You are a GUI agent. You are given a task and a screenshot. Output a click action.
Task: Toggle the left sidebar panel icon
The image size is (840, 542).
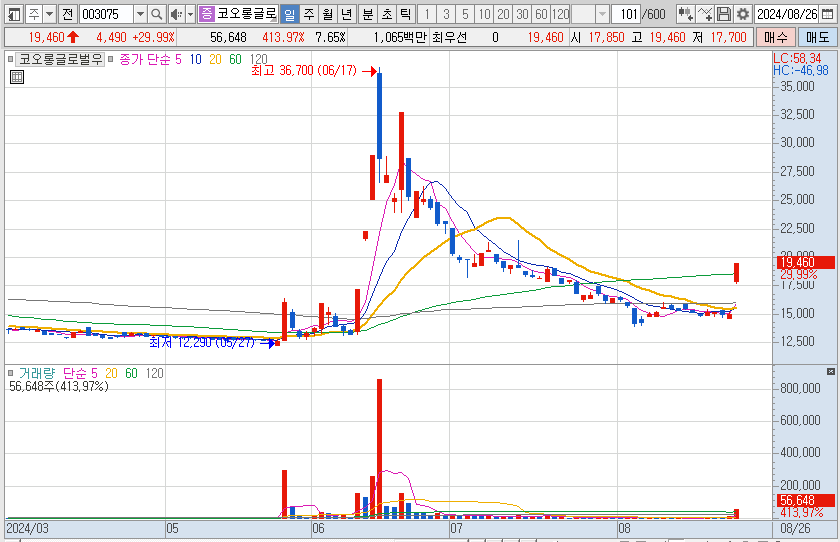tap(14, 14)
